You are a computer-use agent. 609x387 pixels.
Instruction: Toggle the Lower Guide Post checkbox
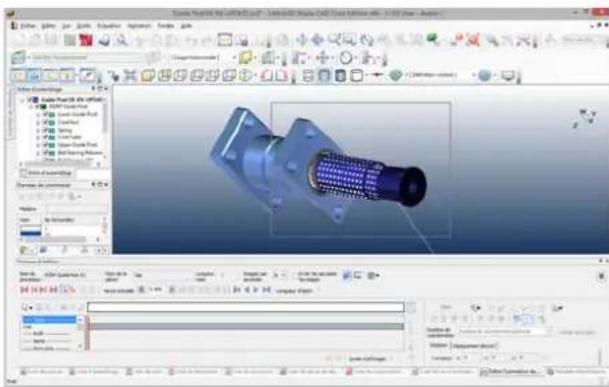[45, 114]
